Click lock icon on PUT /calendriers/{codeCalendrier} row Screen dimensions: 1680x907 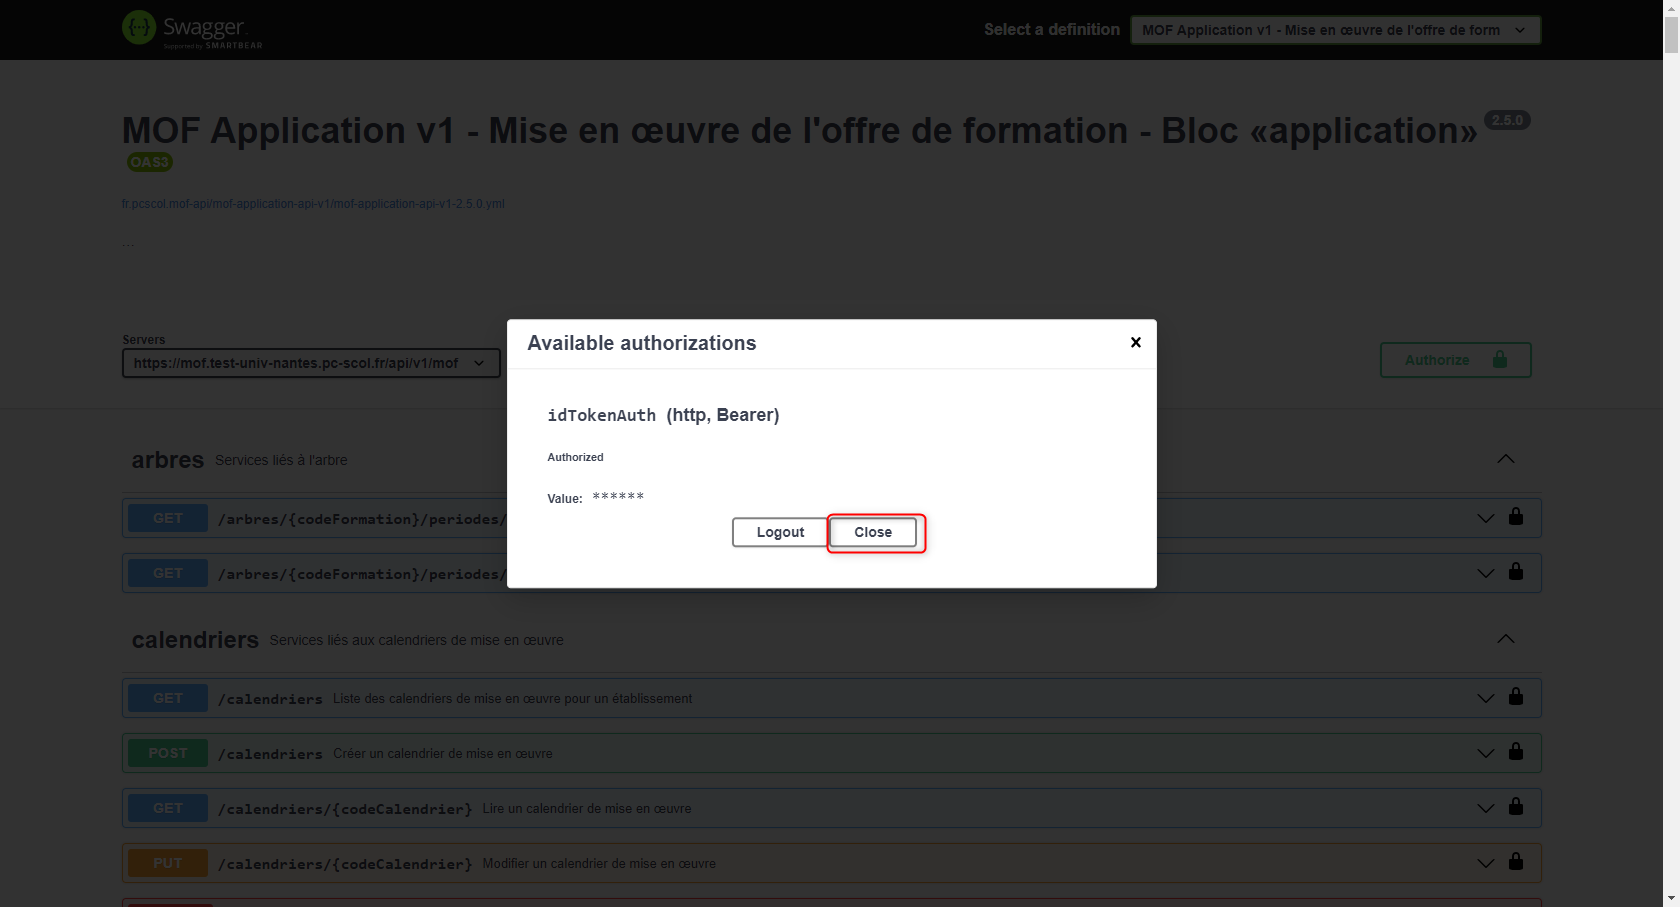[x=1516, y=862]
